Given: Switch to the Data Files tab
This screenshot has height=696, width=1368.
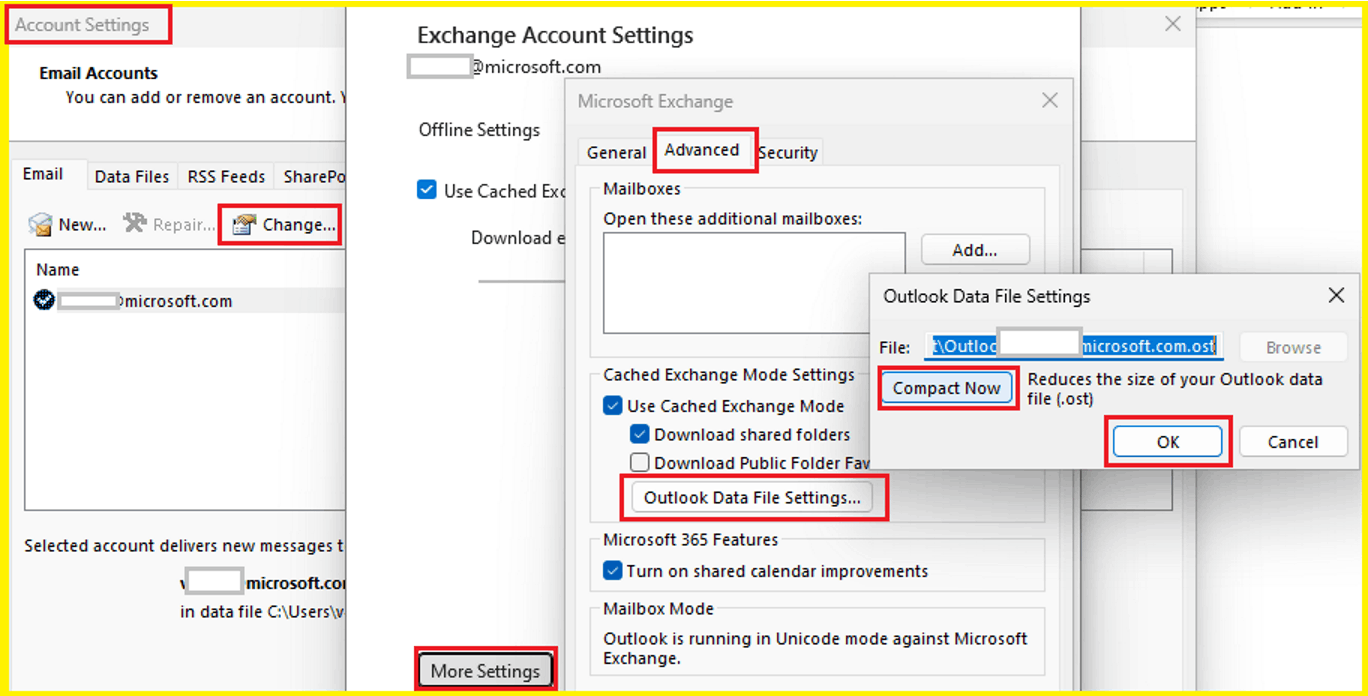Looking at the screenshot, I should [x=132, y=176].
